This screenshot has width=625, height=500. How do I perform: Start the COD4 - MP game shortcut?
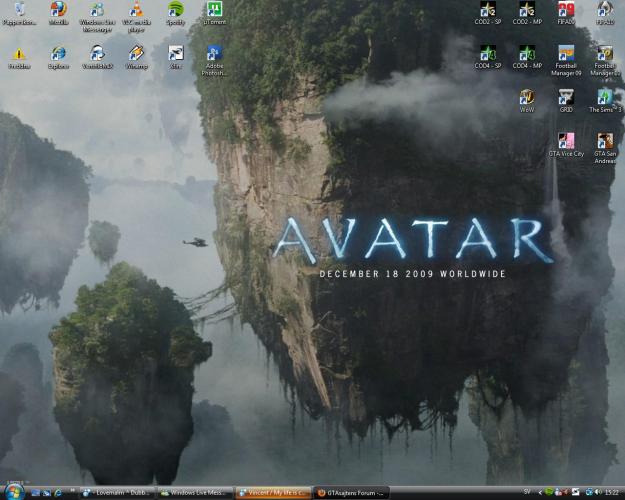(527, 57)
